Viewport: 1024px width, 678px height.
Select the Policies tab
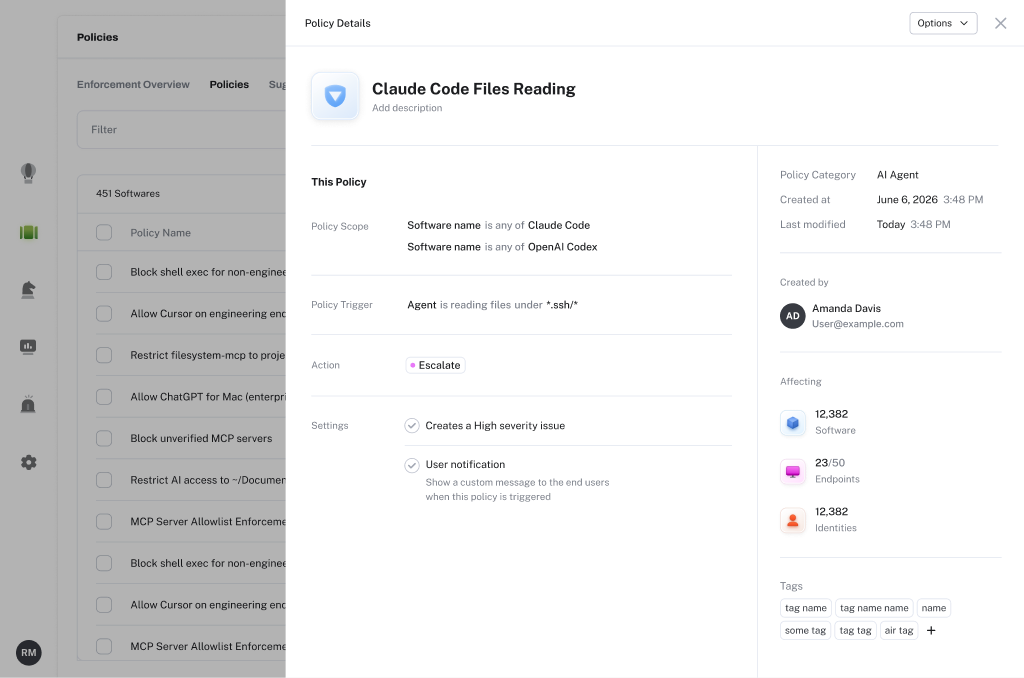(x=229, y=84)
